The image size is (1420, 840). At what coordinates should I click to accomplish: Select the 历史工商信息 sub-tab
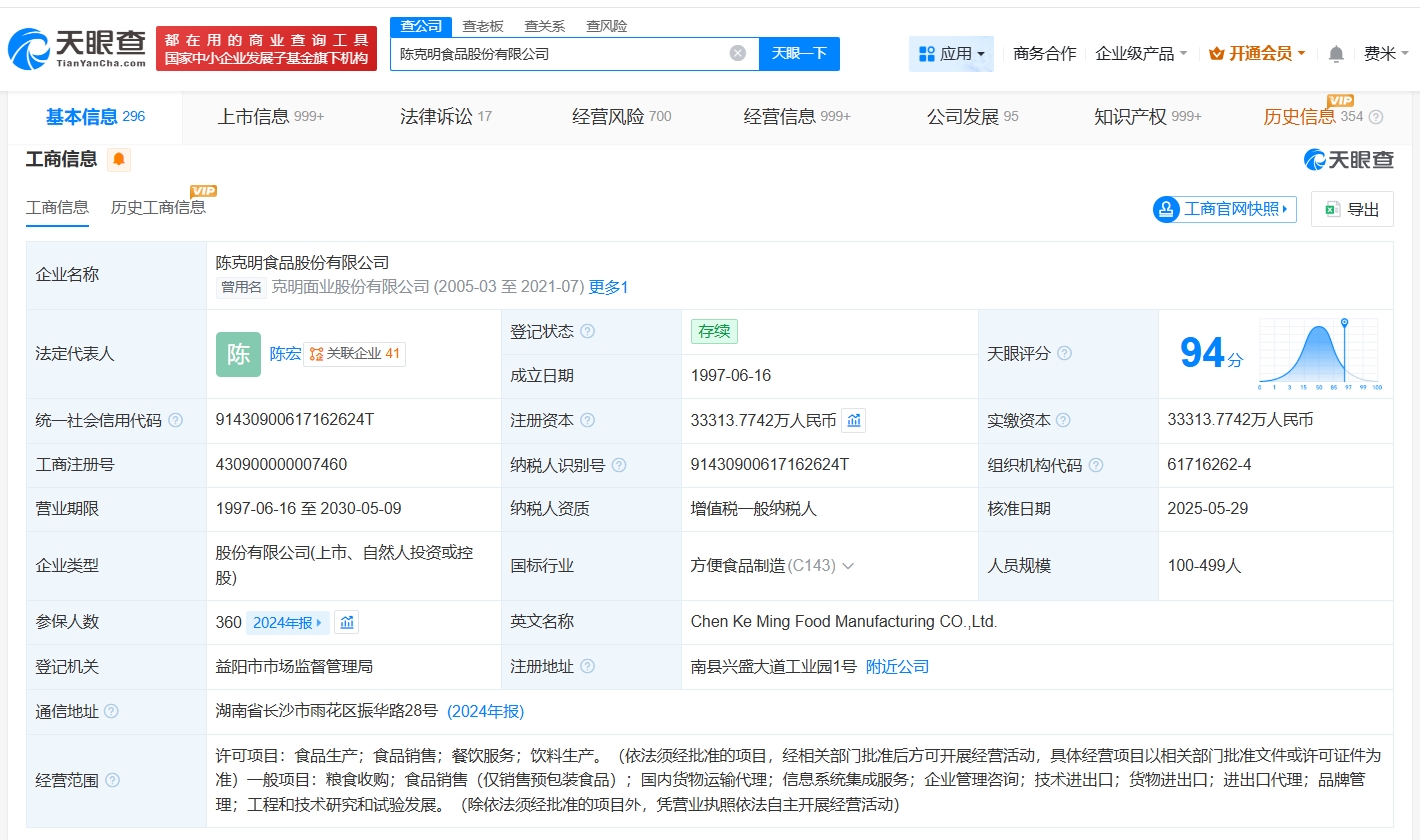159,208
